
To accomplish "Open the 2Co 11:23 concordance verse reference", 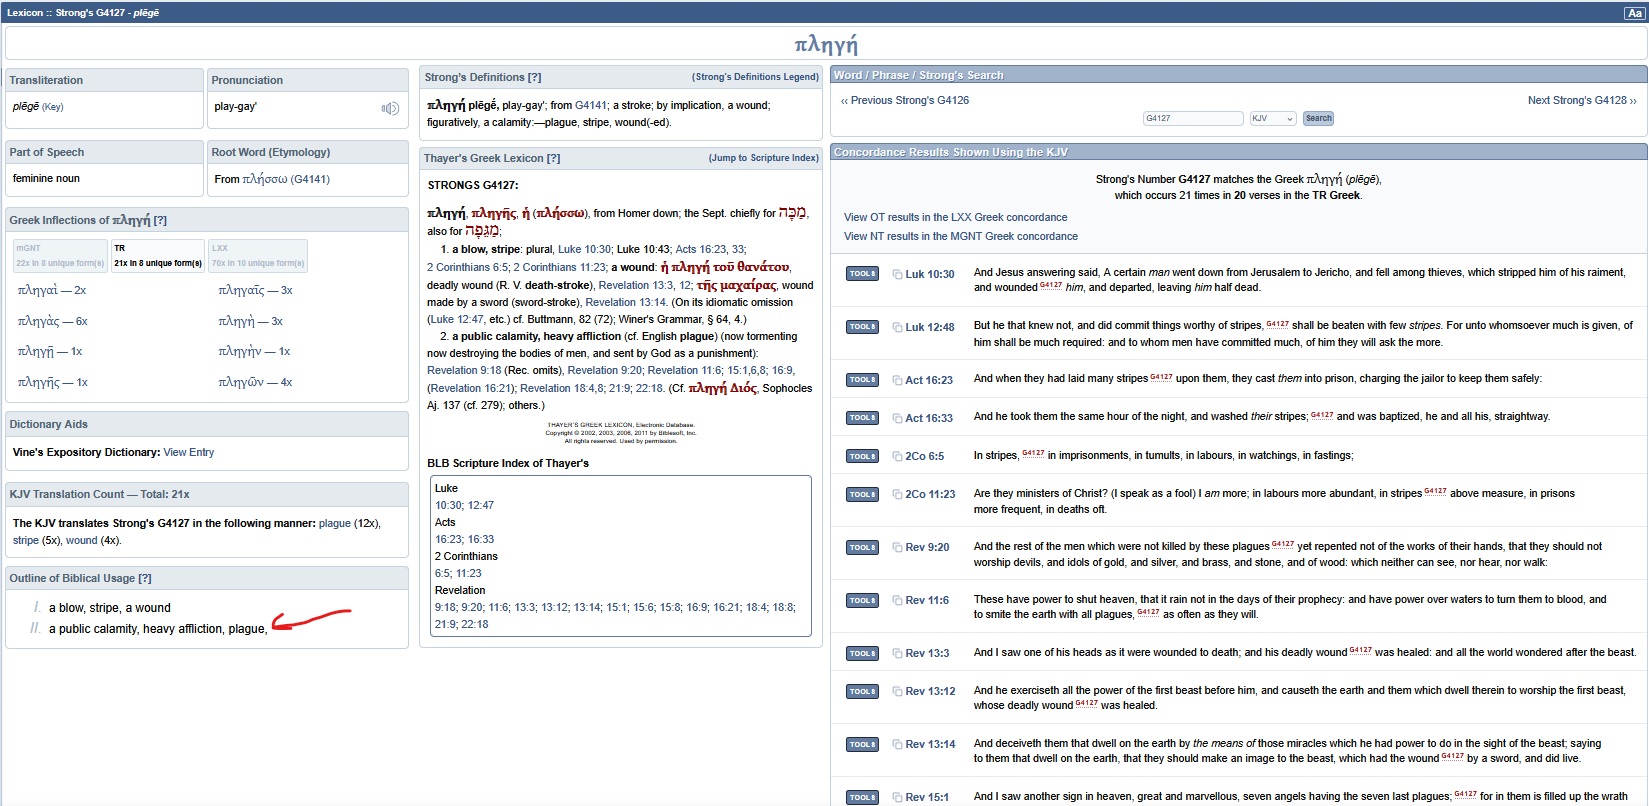I will (x=930, y=494).
